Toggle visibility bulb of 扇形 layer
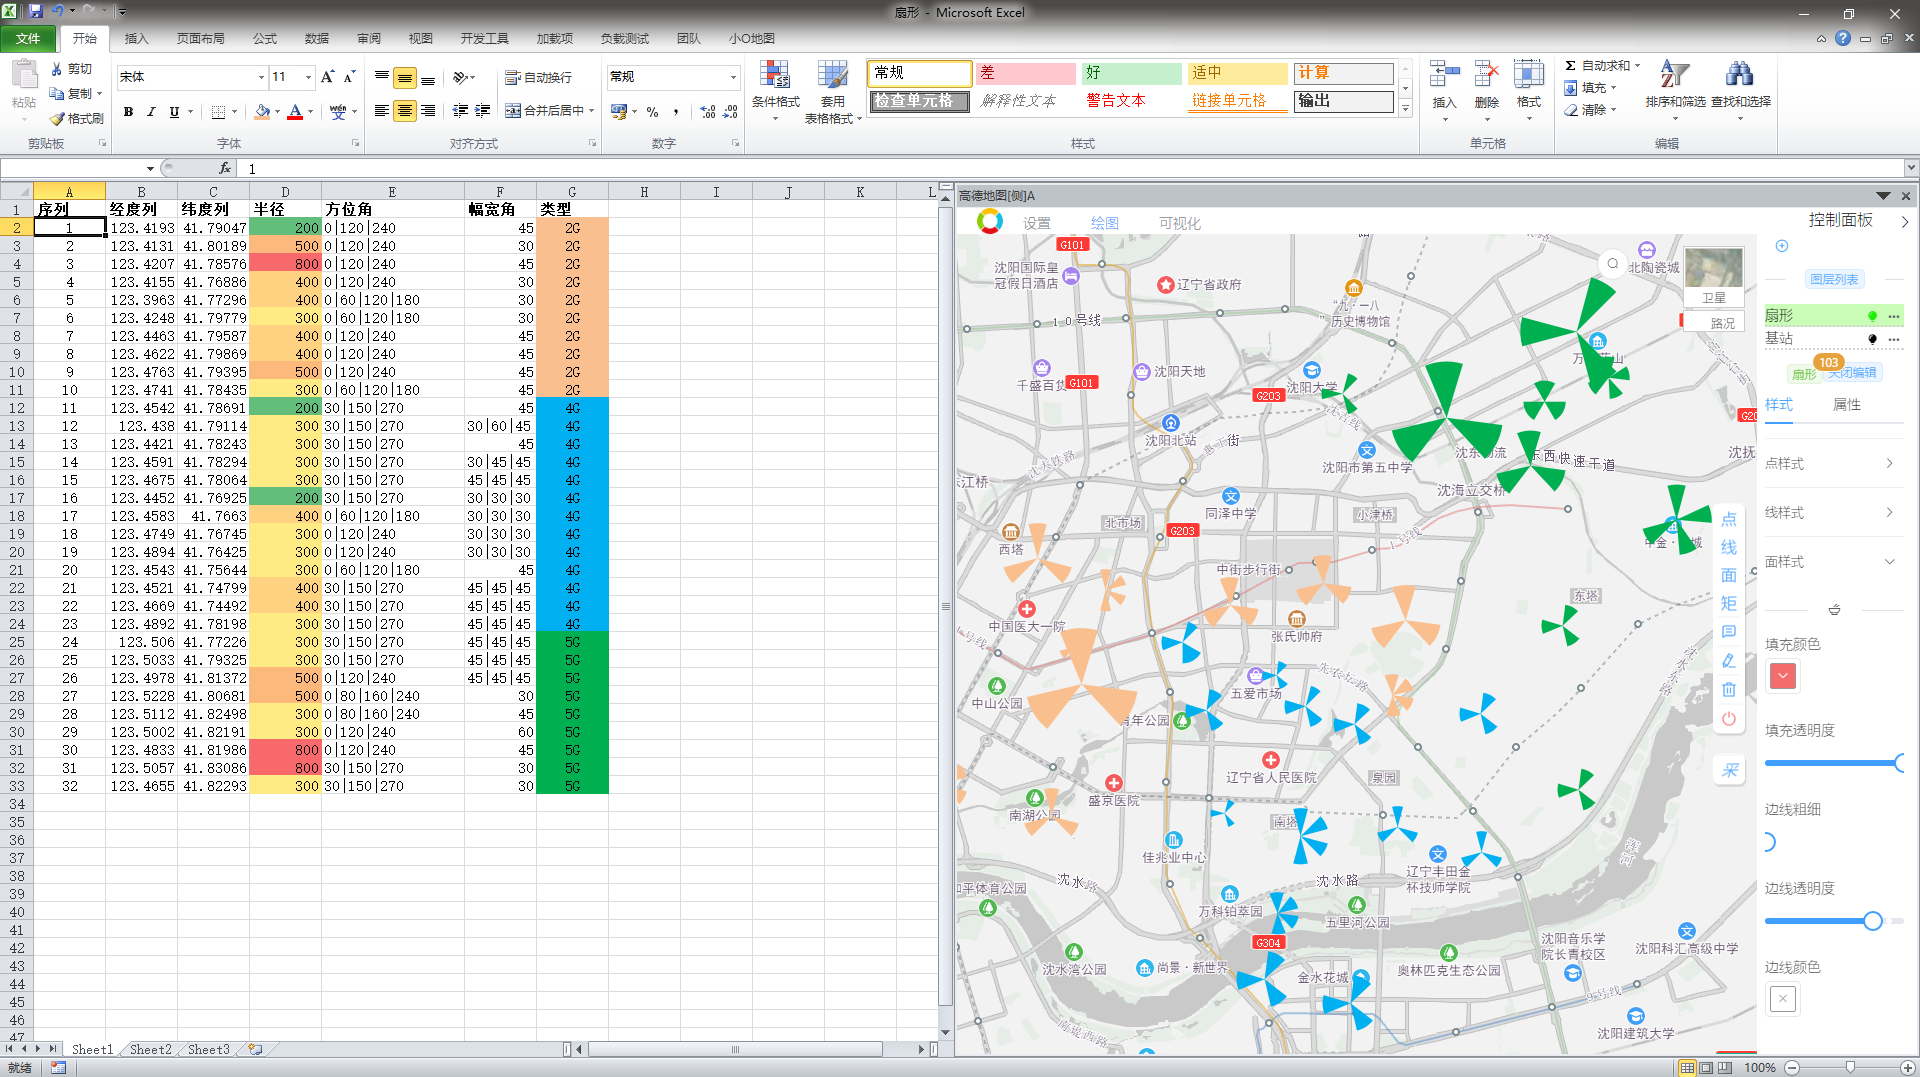This screenshot has width=1920, height=1077. pos(1872,316)
